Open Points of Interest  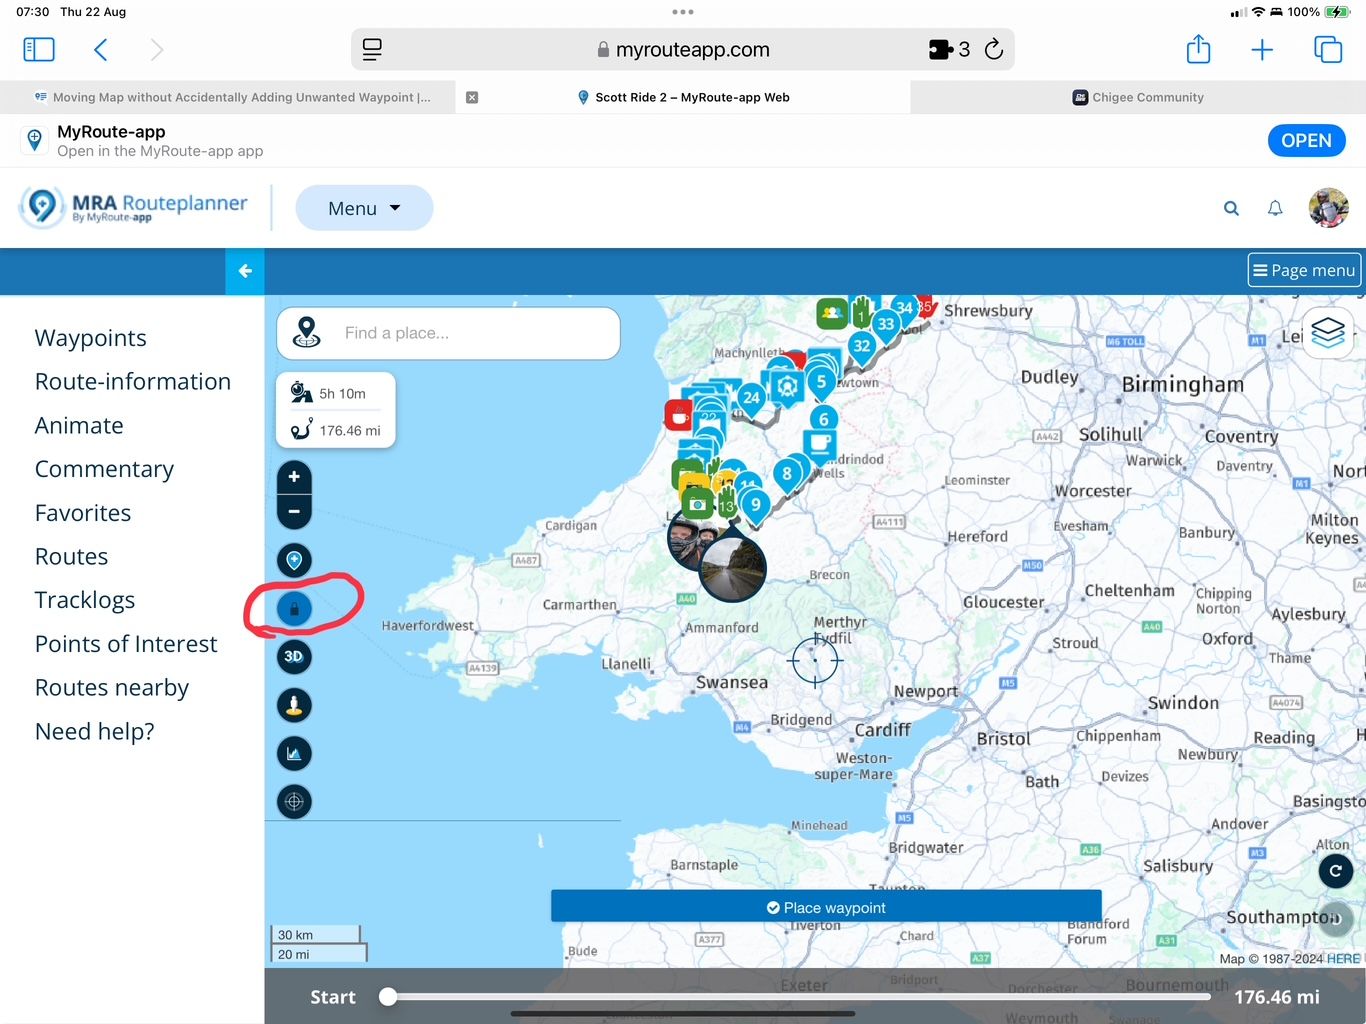click(126, 644)
